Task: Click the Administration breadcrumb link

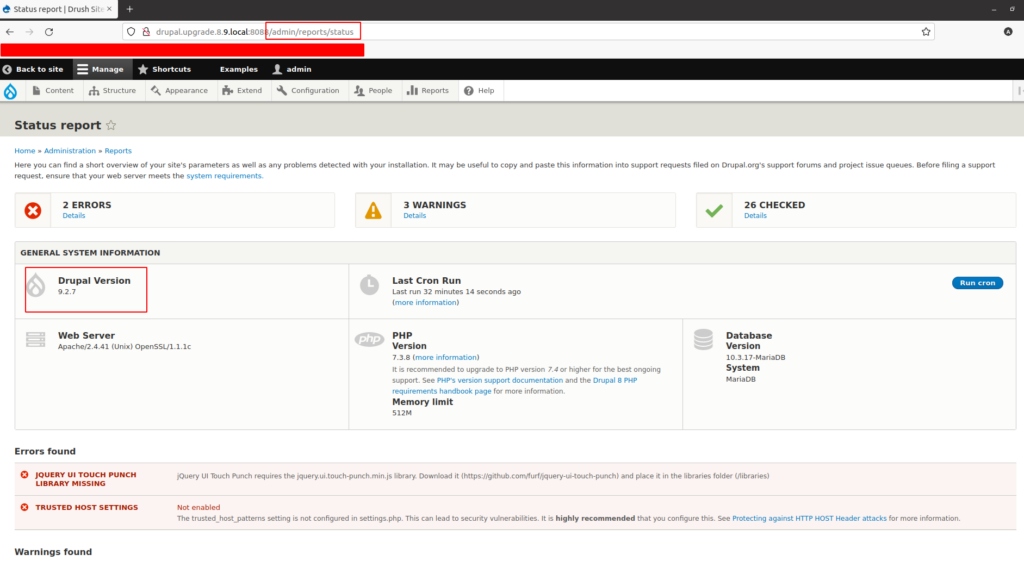Action: 70,151
